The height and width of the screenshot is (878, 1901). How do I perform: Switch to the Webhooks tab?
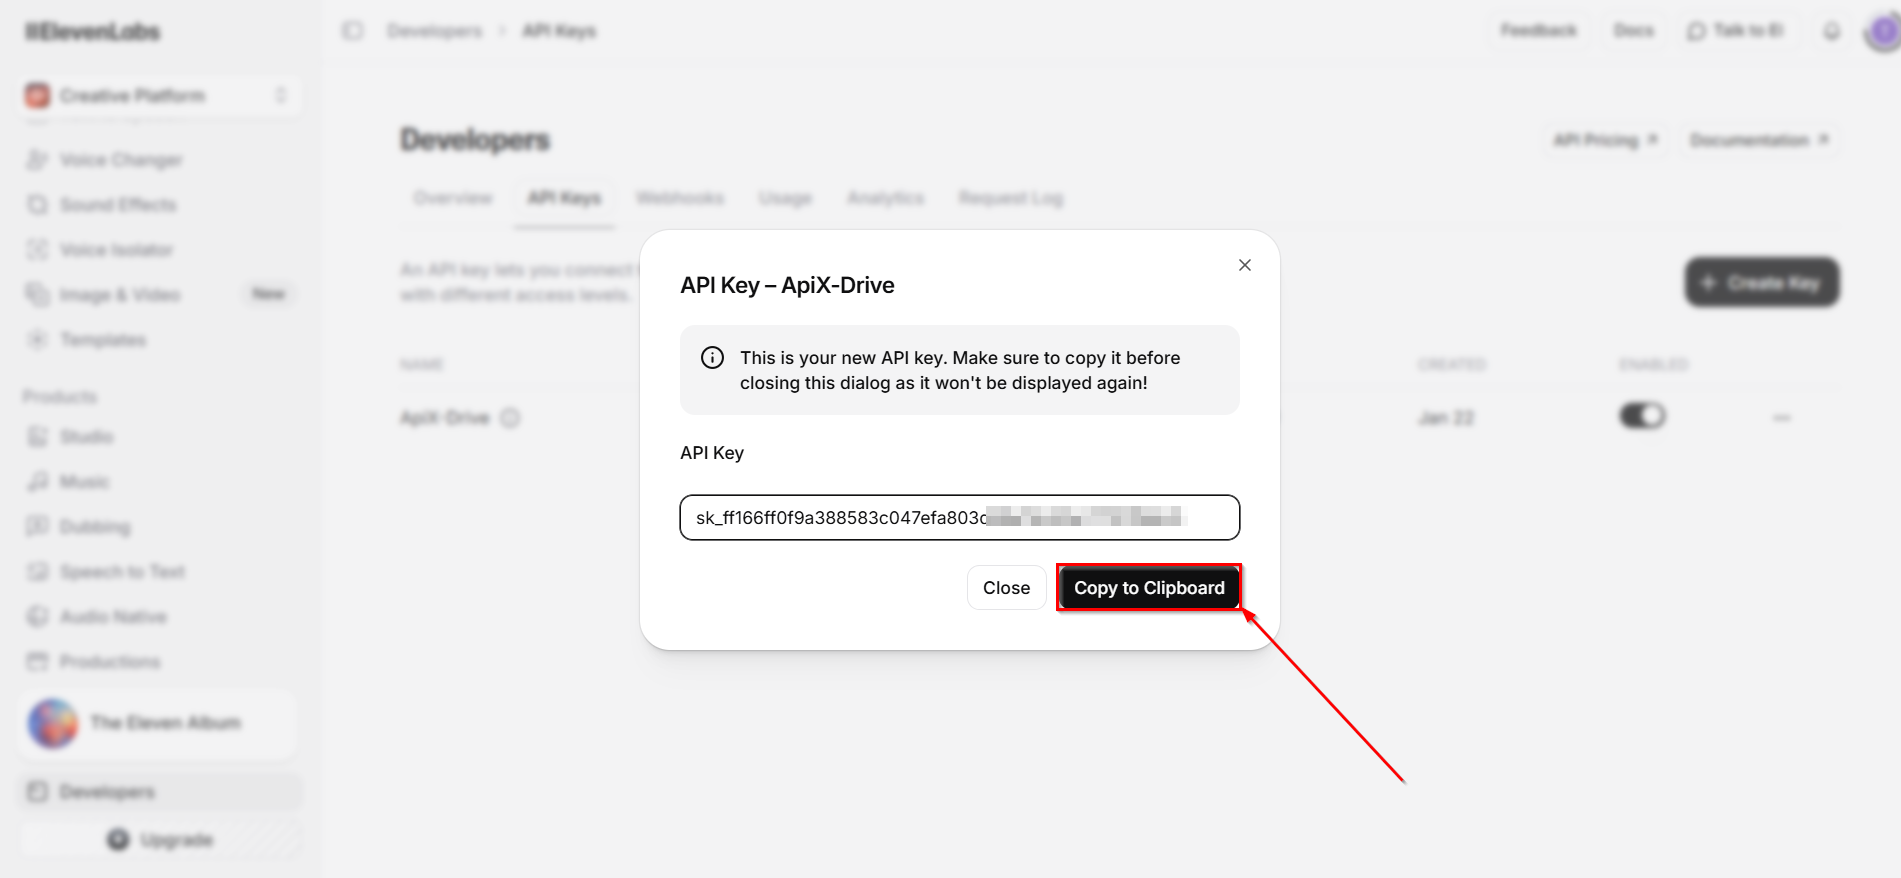point(680,198)
